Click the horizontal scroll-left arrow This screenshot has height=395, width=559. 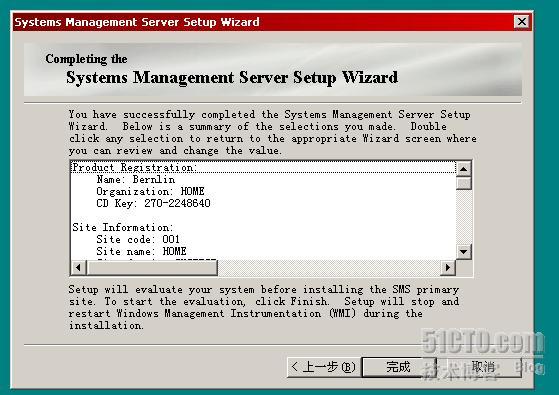tap(79, 267)
